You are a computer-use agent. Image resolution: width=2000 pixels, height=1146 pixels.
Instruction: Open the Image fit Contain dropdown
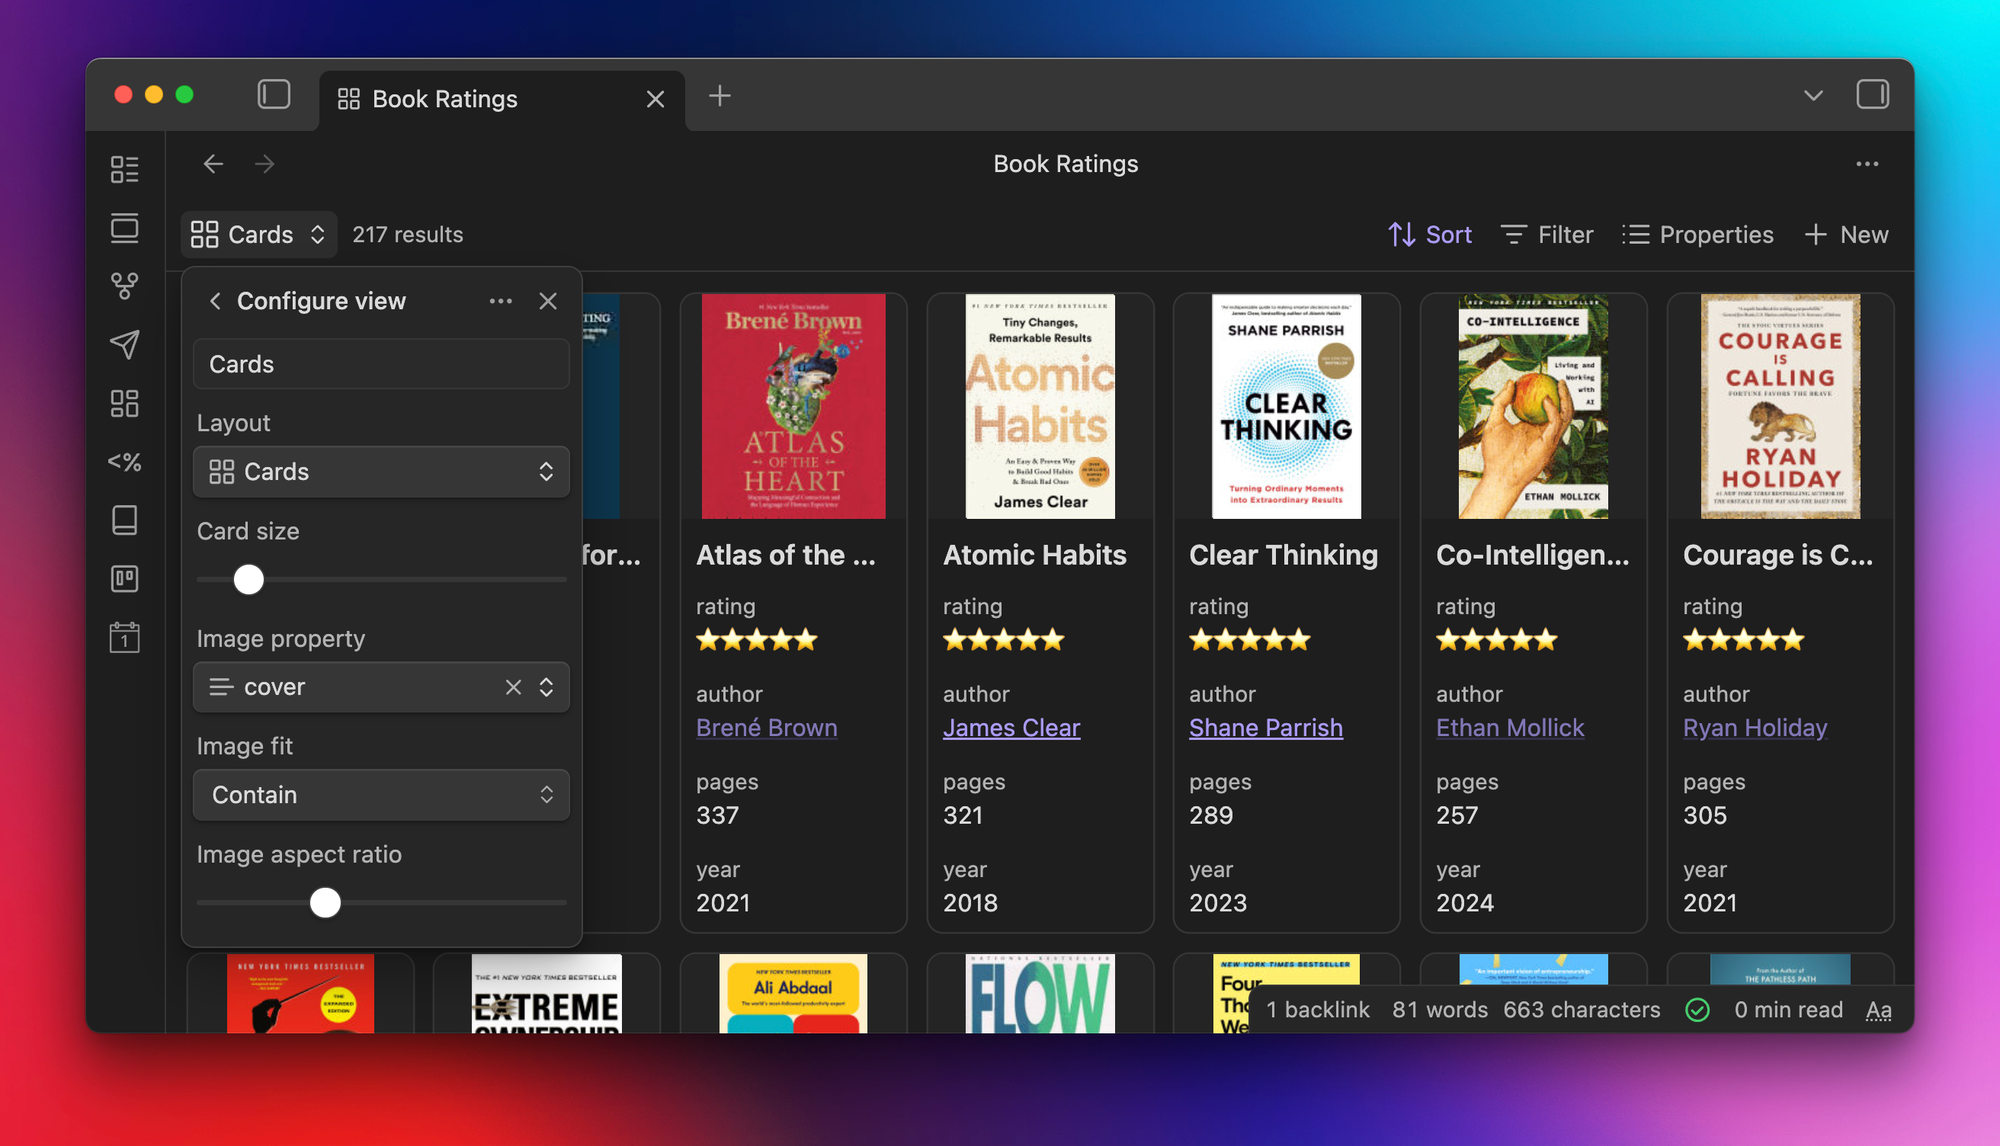(x=381, y=795)
